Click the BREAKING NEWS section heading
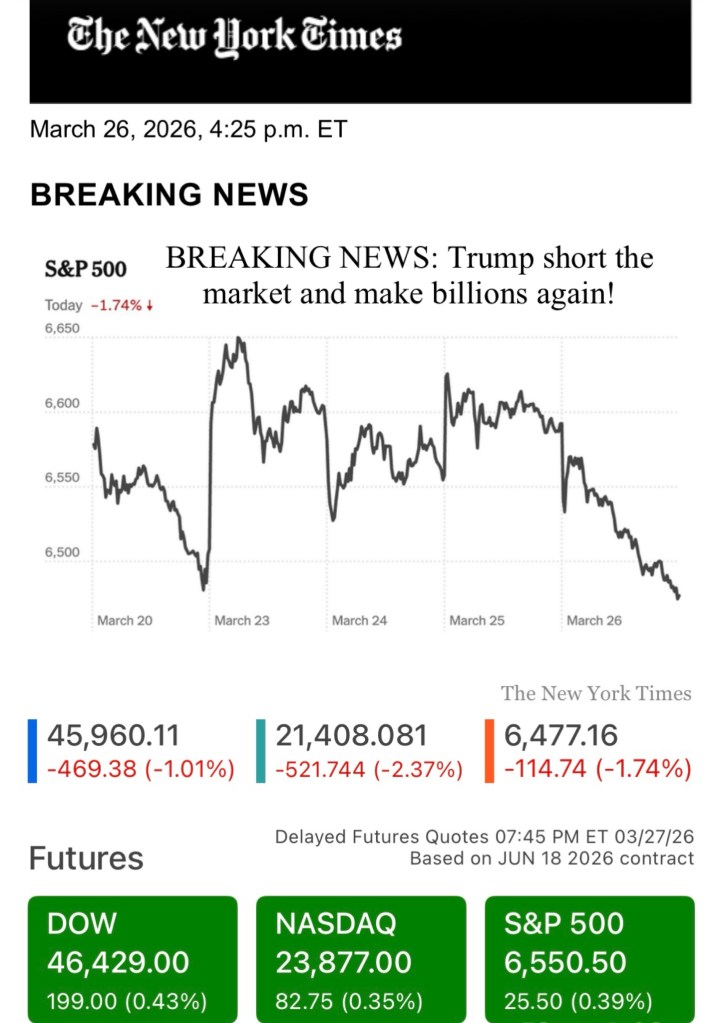The width and height of the screenshot is (722, 1023). coord(169,194)
